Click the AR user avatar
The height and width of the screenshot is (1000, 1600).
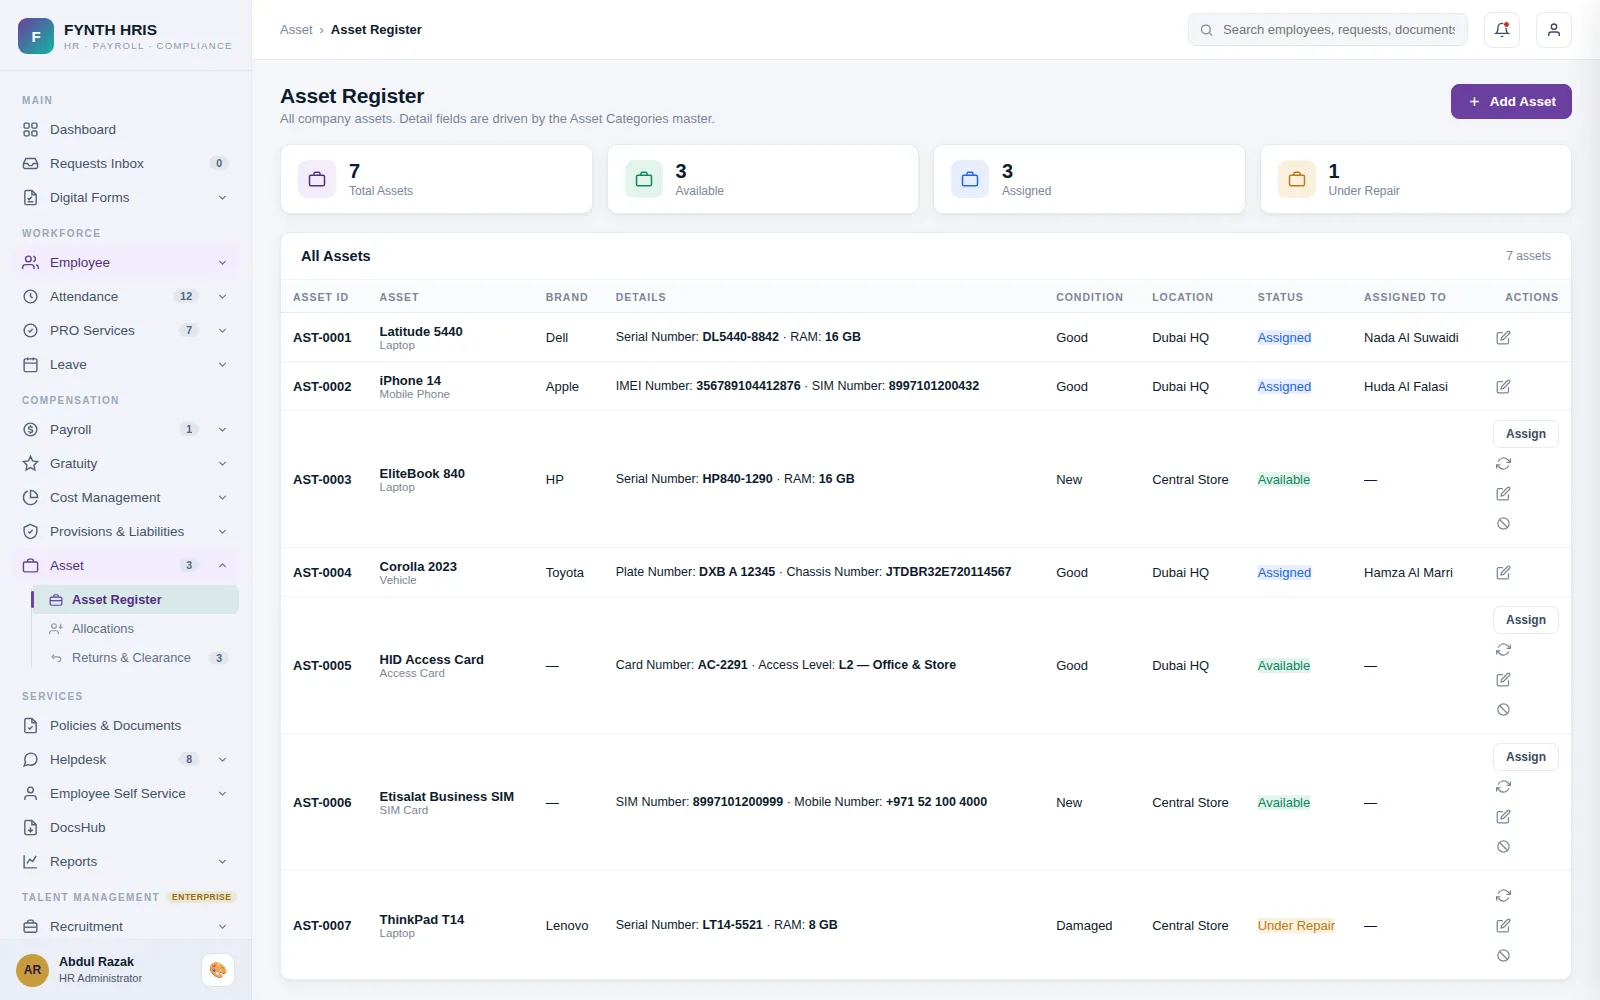click(x=33, y=970)
